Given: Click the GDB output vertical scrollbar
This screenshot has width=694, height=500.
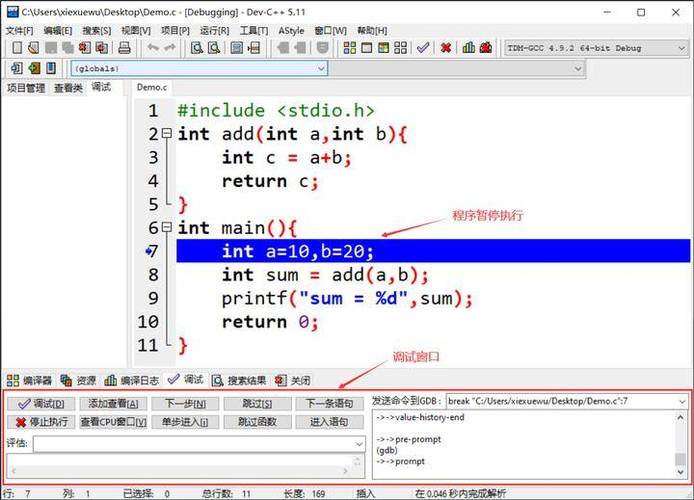Looking at the screenshot, I should tap(682, 440).
